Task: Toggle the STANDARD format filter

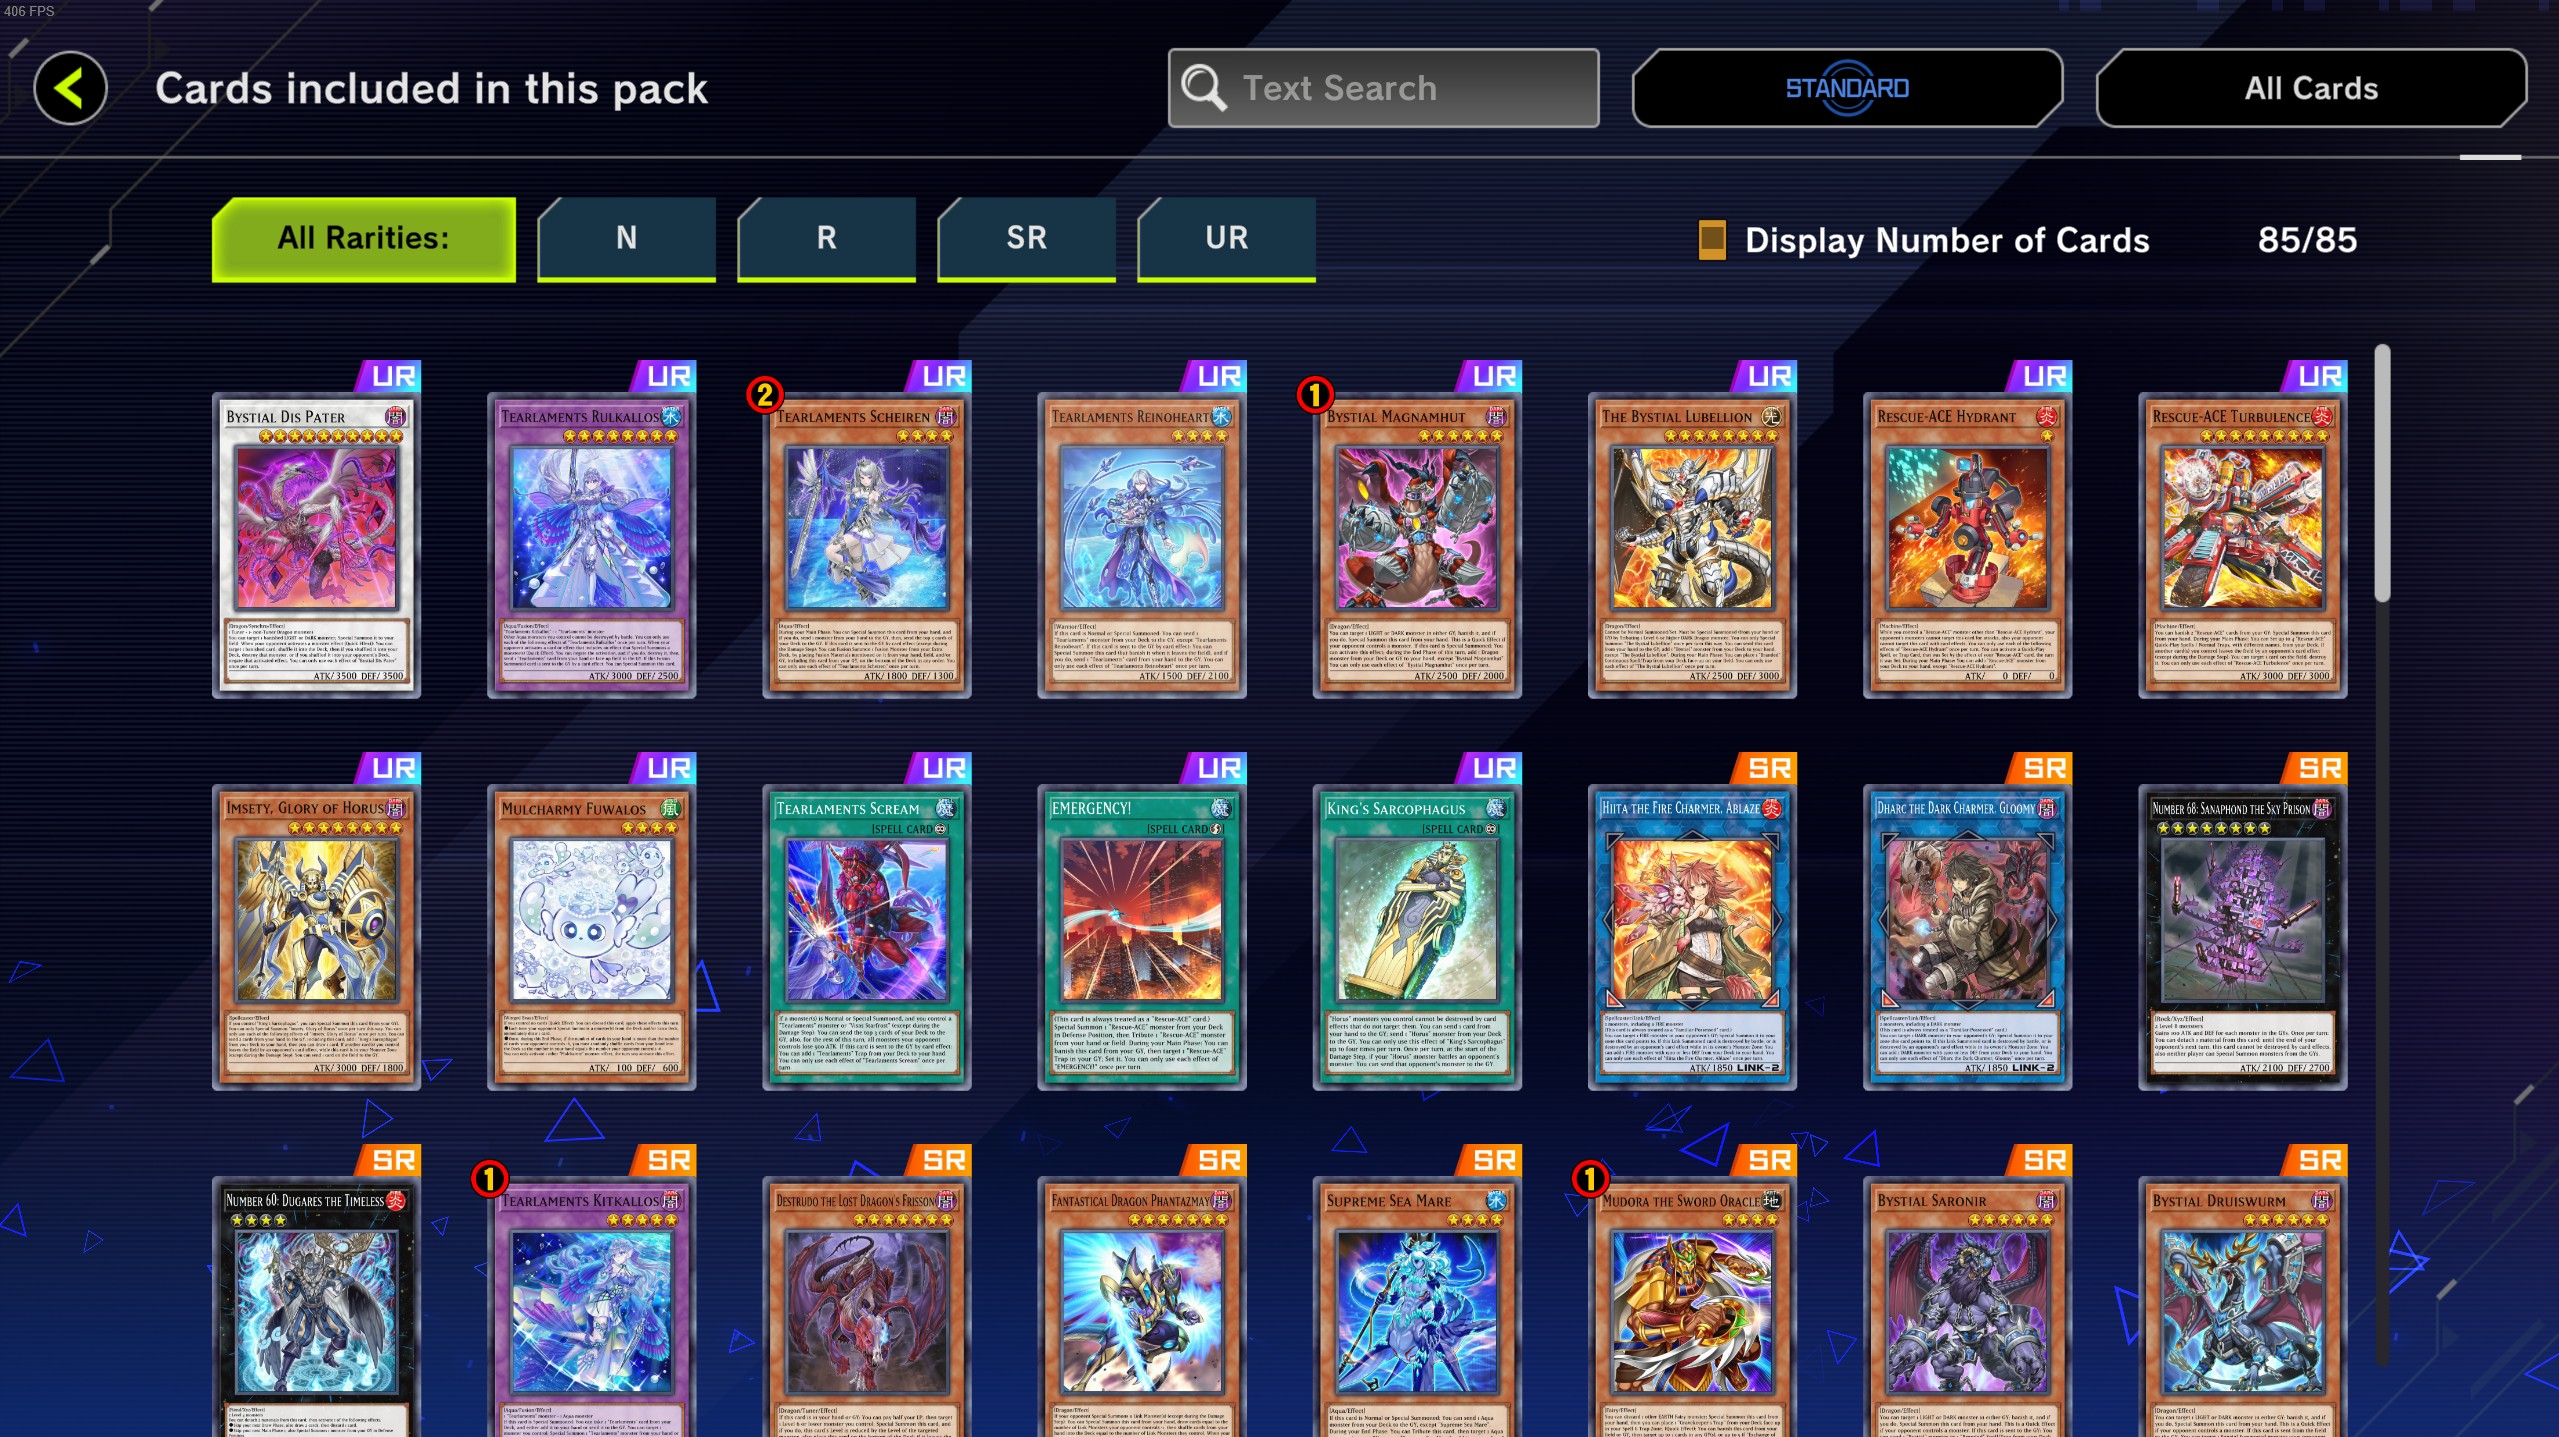Action: tap(1847, 88)
